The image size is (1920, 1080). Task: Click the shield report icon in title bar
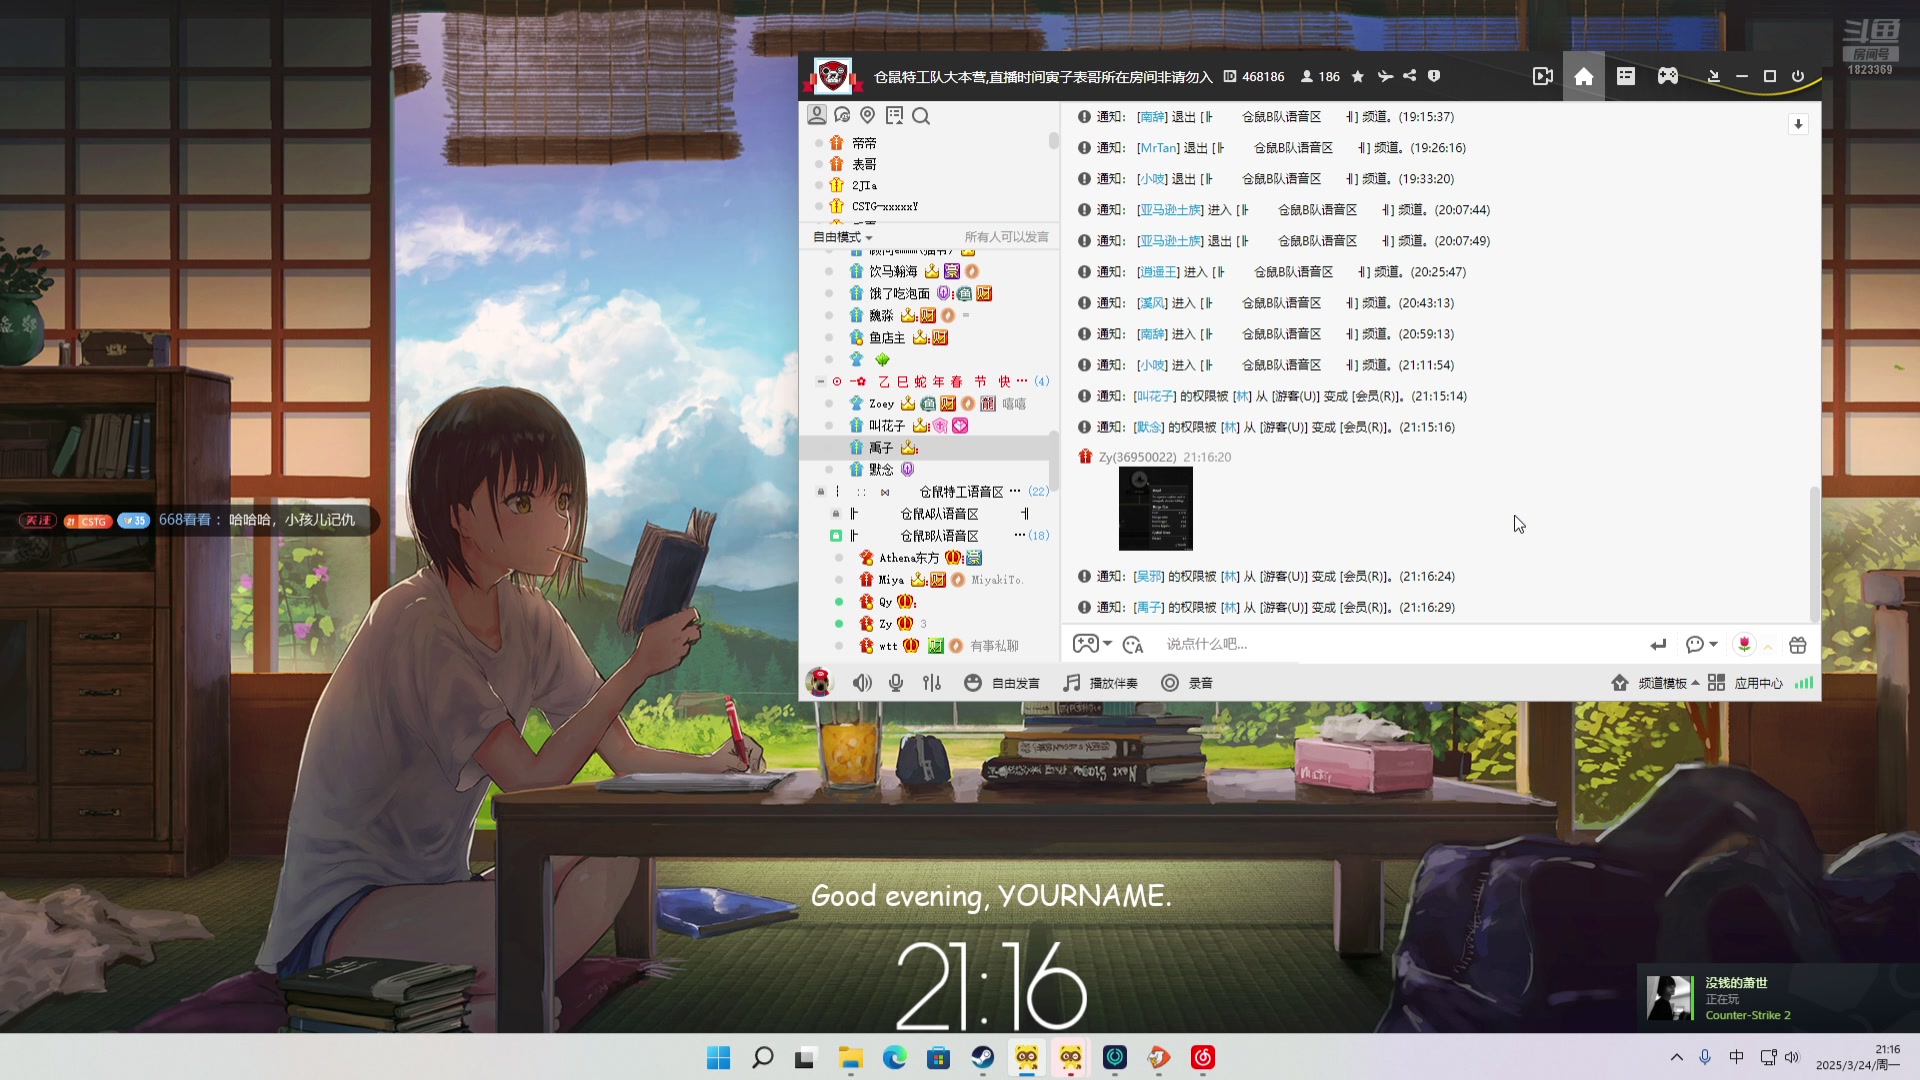tap(1434, 76)
